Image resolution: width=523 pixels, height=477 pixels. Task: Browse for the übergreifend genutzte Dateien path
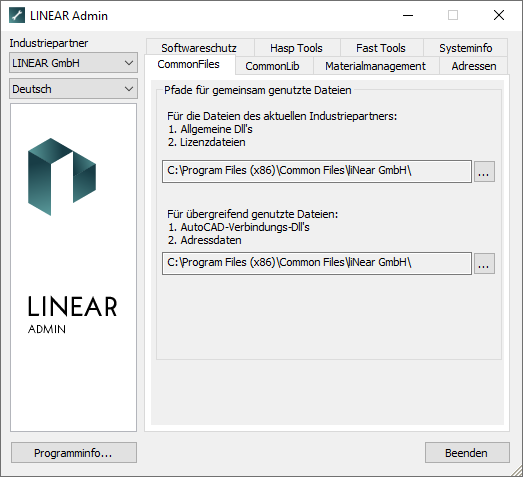point(484,264)
